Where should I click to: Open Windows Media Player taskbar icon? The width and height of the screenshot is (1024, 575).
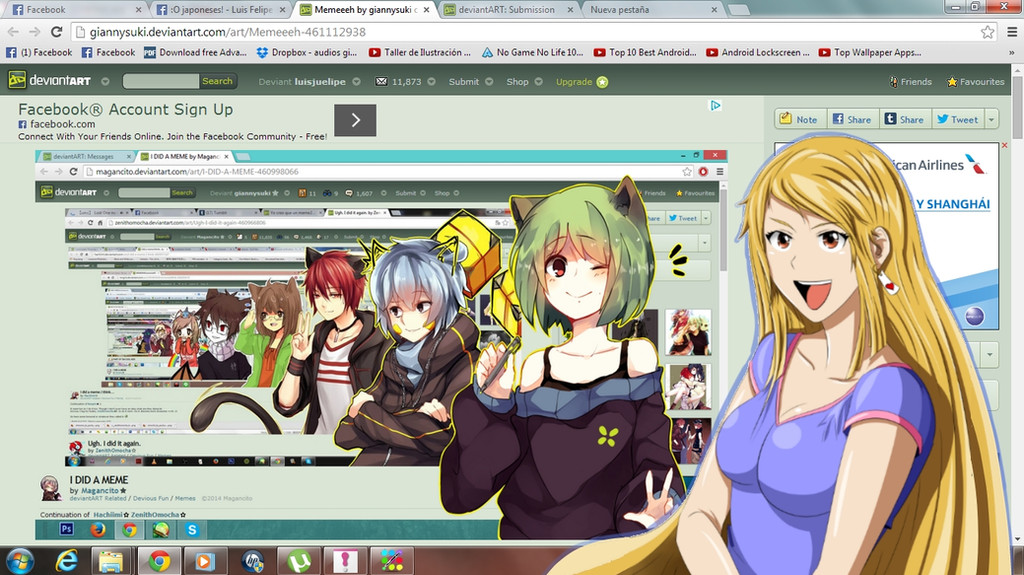pyautogui.click(x=205, y=561)
